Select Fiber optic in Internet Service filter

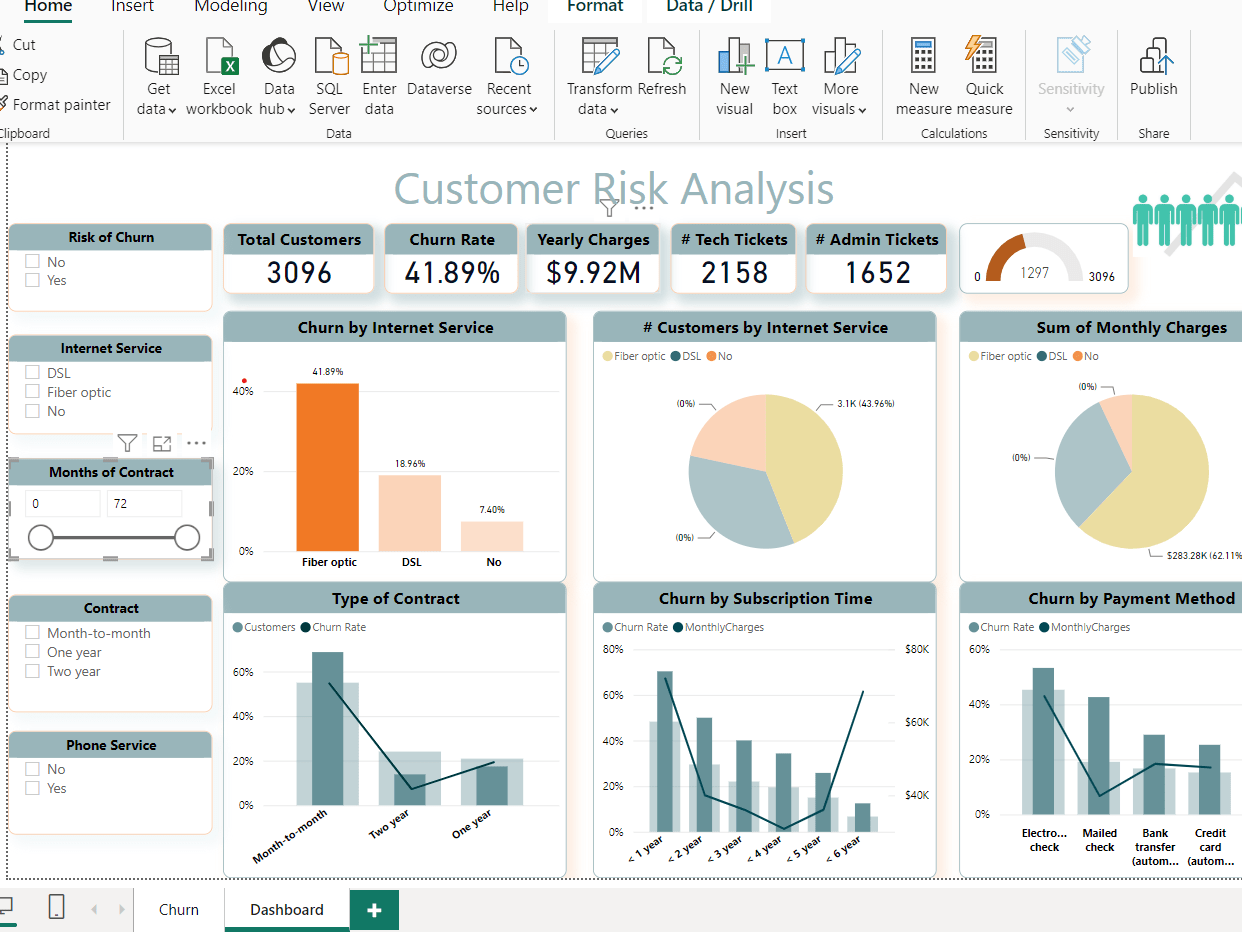(30, 392)
